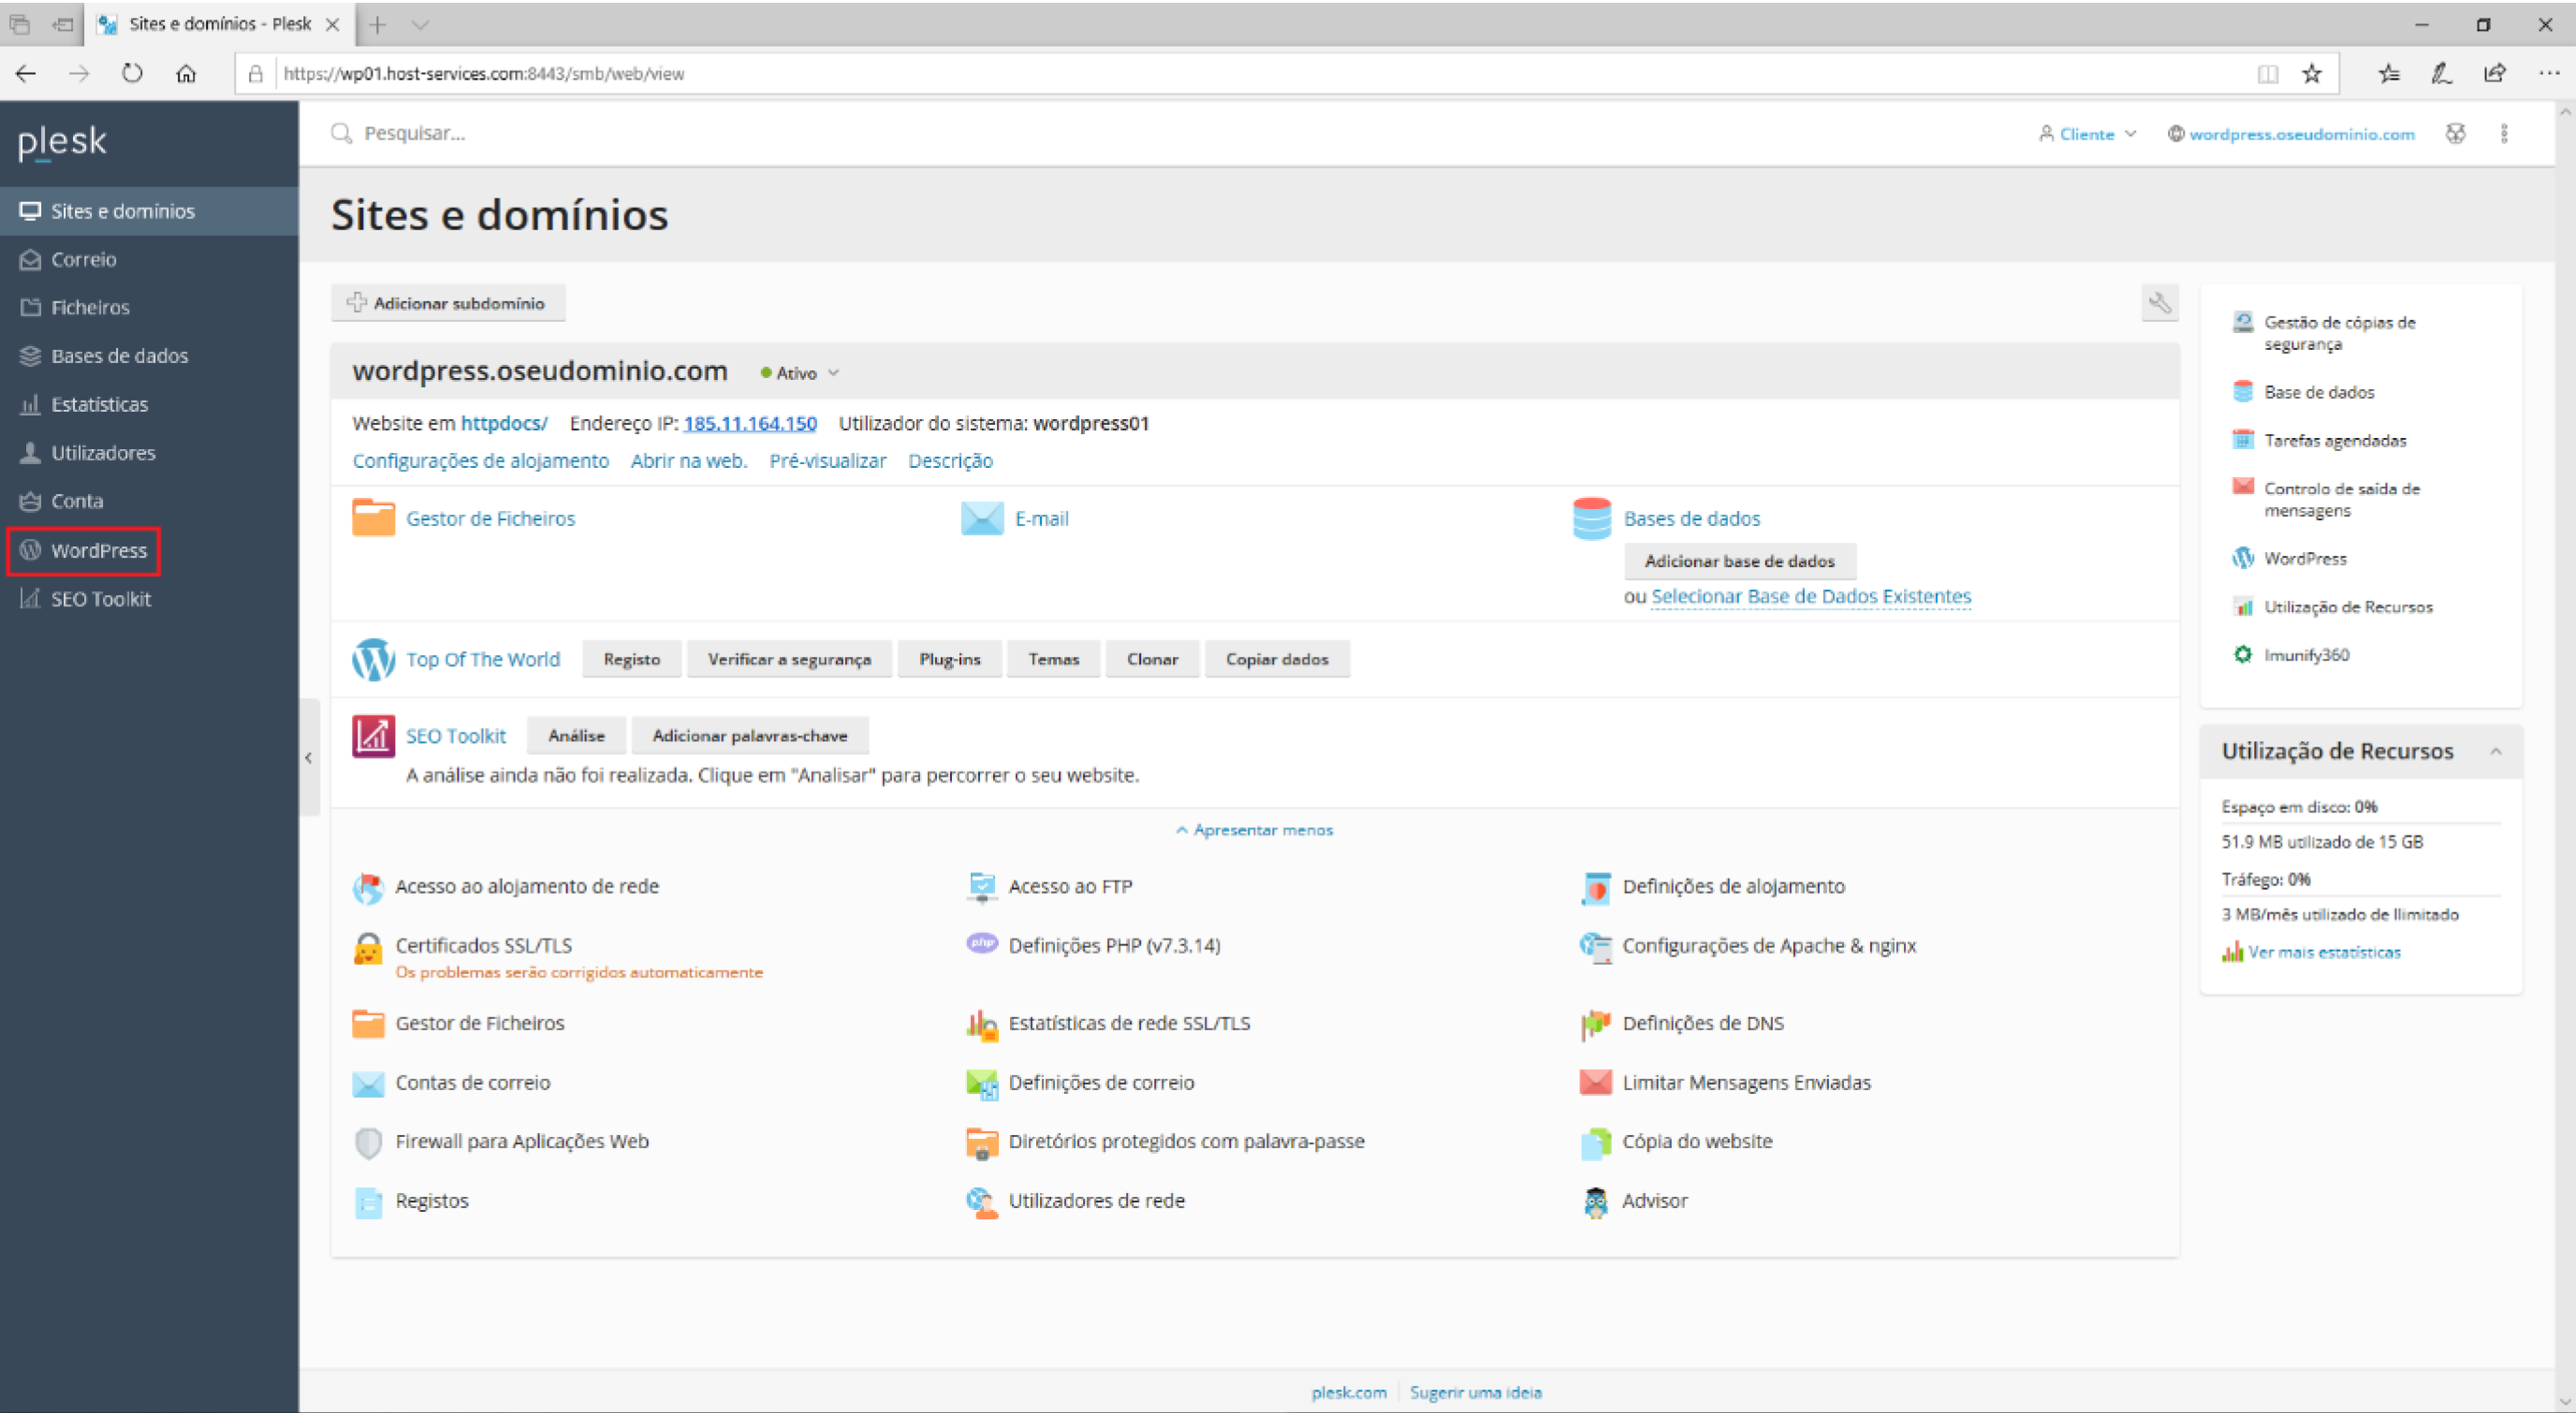Click the Advisor owl icon
The width and height of the screenshot is (2576, 1413).
(1595, 1201)
